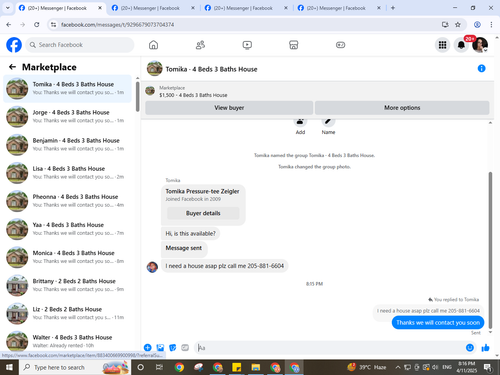Open a new browser tab
Screen dimensions: 500x375
pos(393,8)
